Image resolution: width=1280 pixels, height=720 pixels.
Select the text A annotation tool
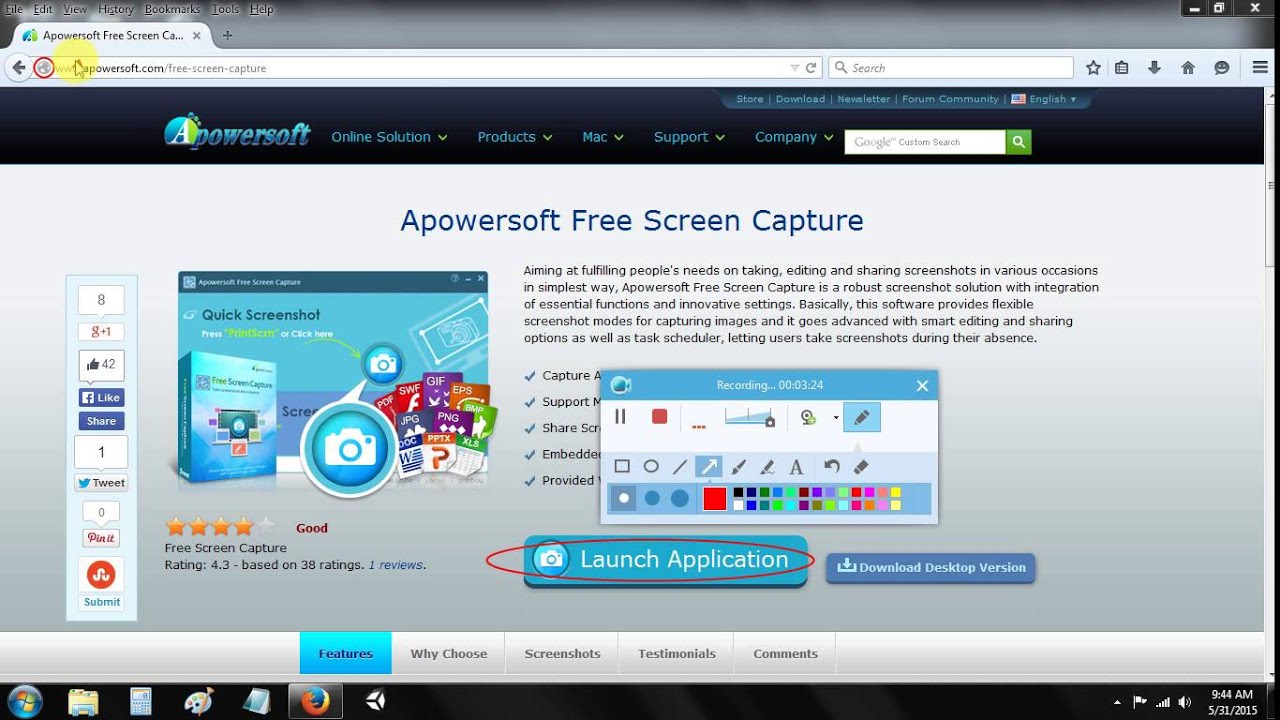point(796,467)
